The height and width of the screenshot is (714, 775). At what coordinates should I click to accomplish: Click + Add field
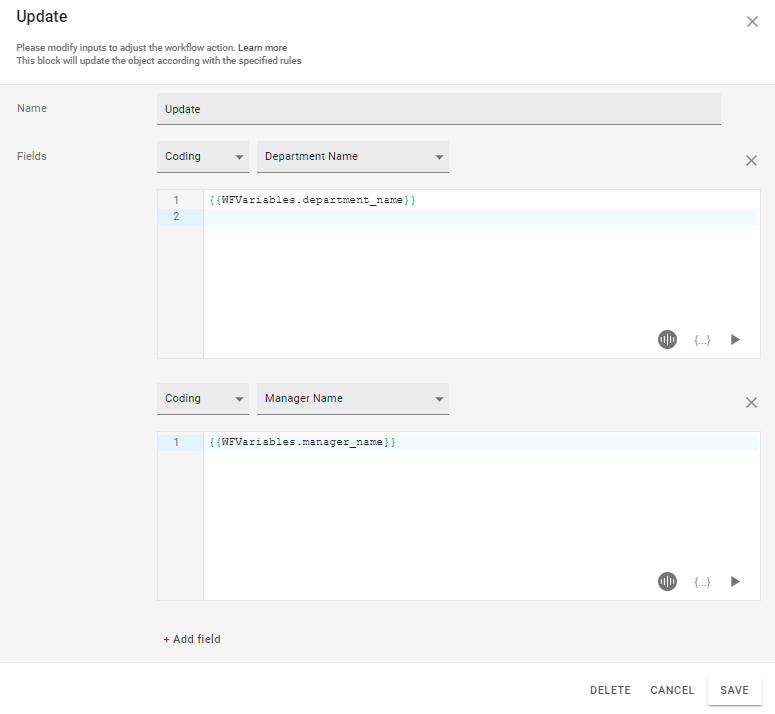click(x=192, y=639)
